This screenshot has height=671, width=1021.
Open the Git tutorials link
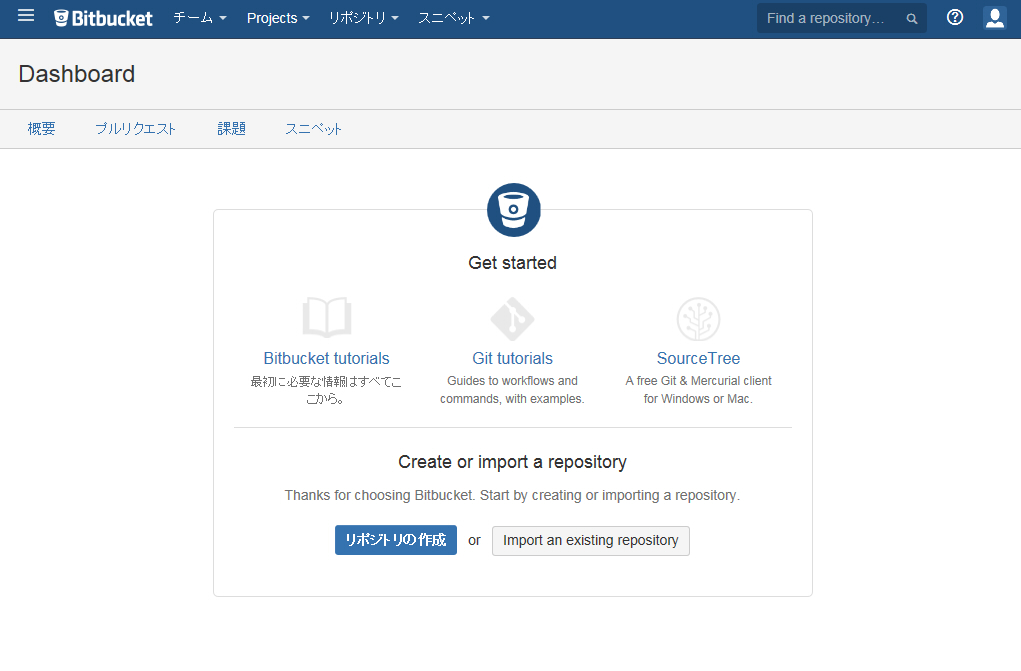[512, 358]
